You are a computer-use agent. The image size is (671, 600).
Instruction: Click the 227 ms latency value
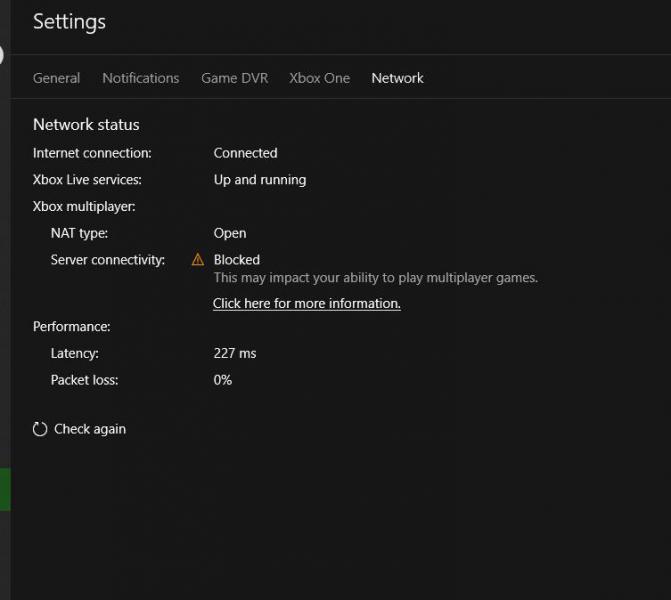pos(235,353)
